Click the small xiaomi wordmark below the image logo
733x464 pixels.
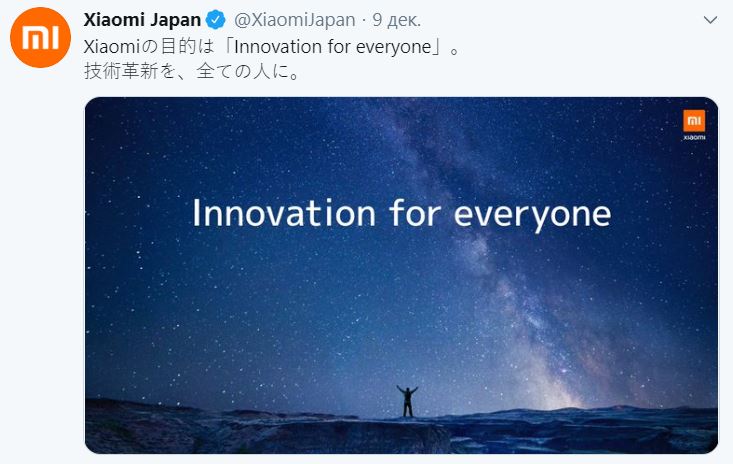click(694, 137)
